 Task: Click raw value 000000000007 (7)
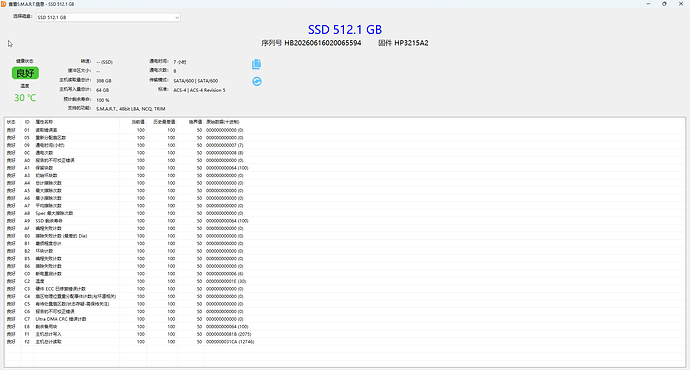(224, 145)
